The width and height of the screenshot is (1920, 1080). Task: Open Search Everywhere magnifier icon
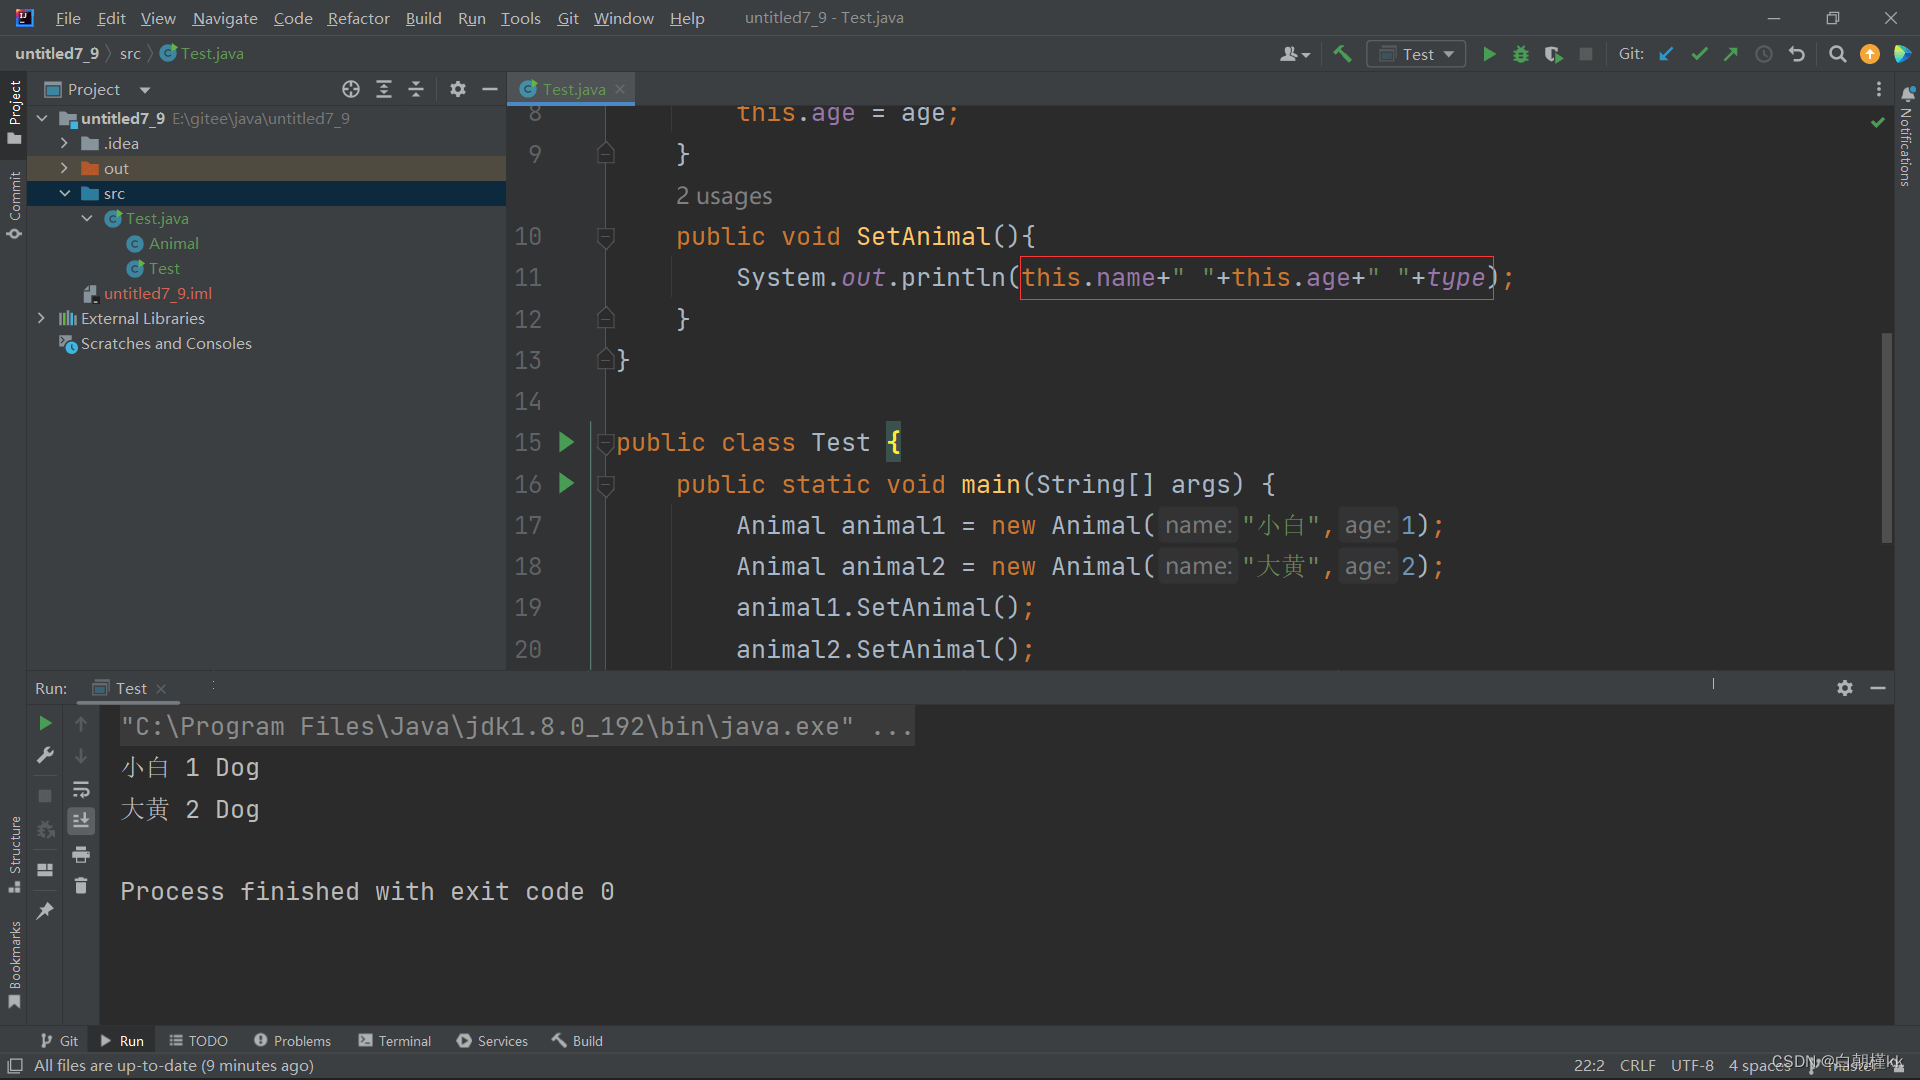[x=1837, y=54]
